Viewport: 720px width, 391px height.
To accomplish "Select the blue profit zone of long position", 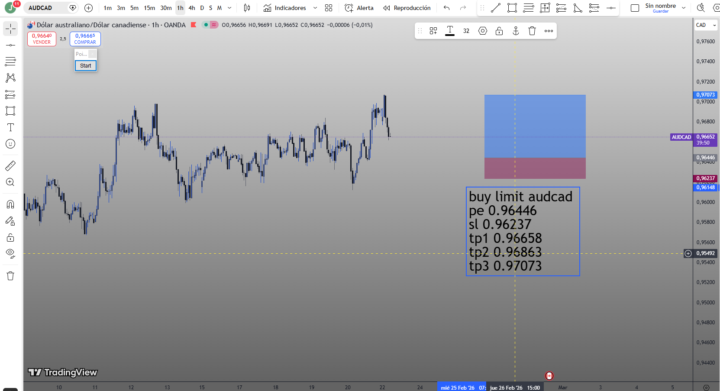I will 535,126.
